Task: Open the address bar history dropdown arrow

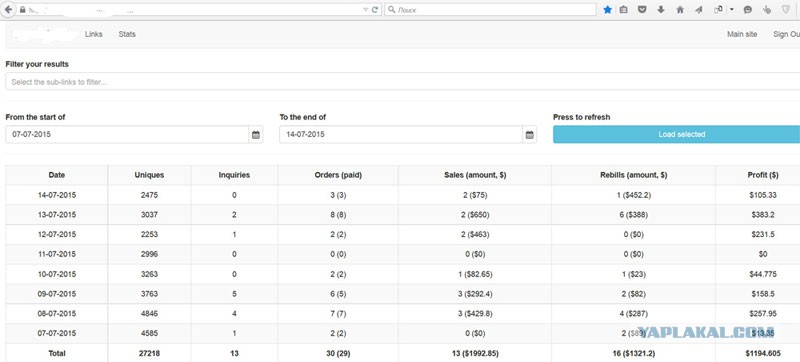Action: 365,10
